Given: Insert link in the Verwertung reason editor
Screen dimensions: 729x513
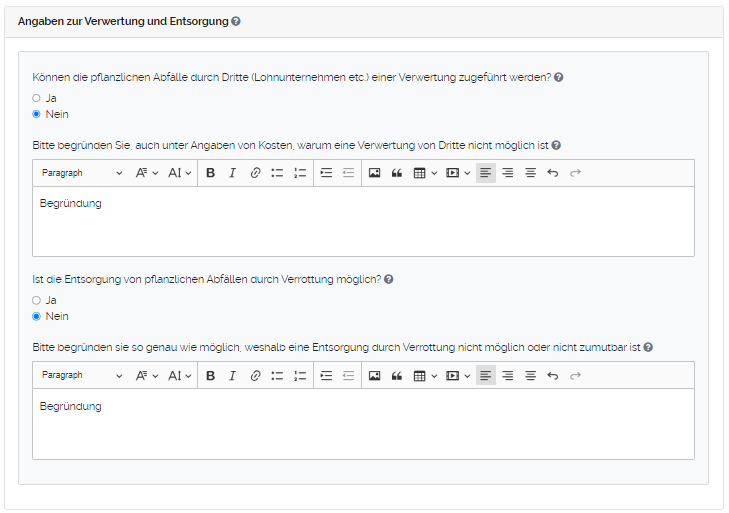Looking at the screenshot, I should pyautogui.click(x=255, y=173).
